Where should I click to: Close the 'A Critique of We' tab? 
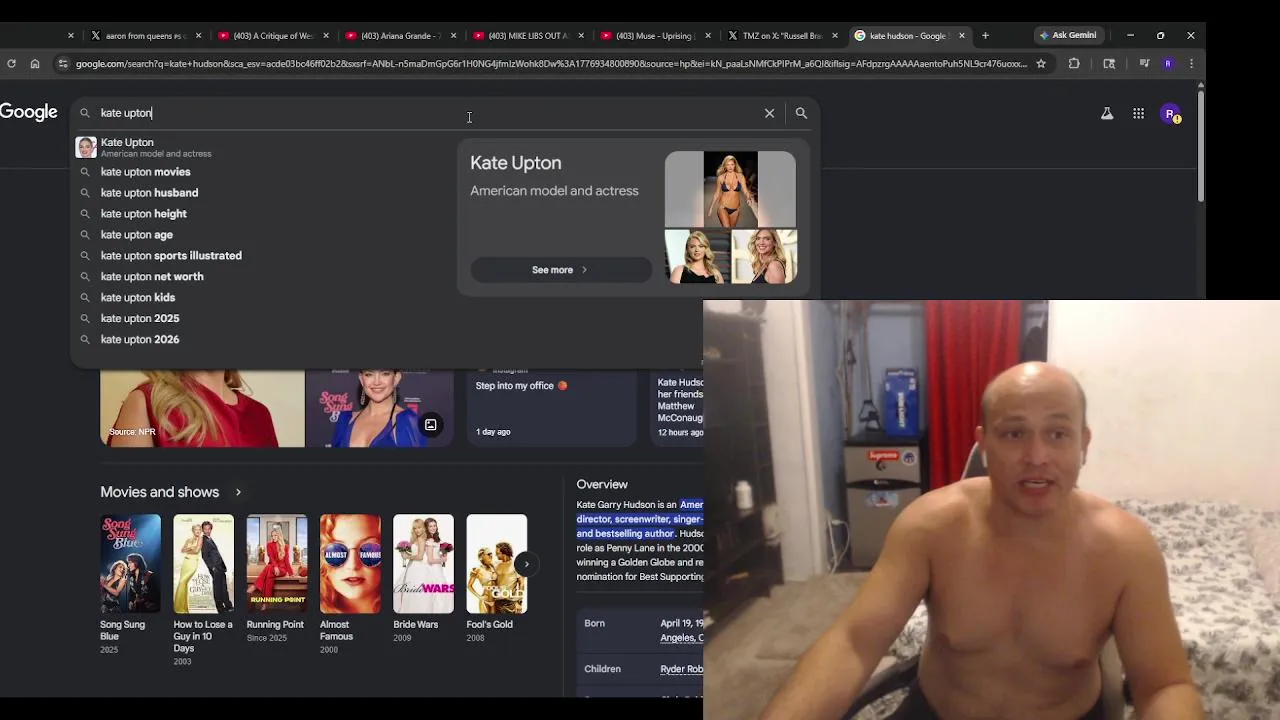tap(326, 36)
